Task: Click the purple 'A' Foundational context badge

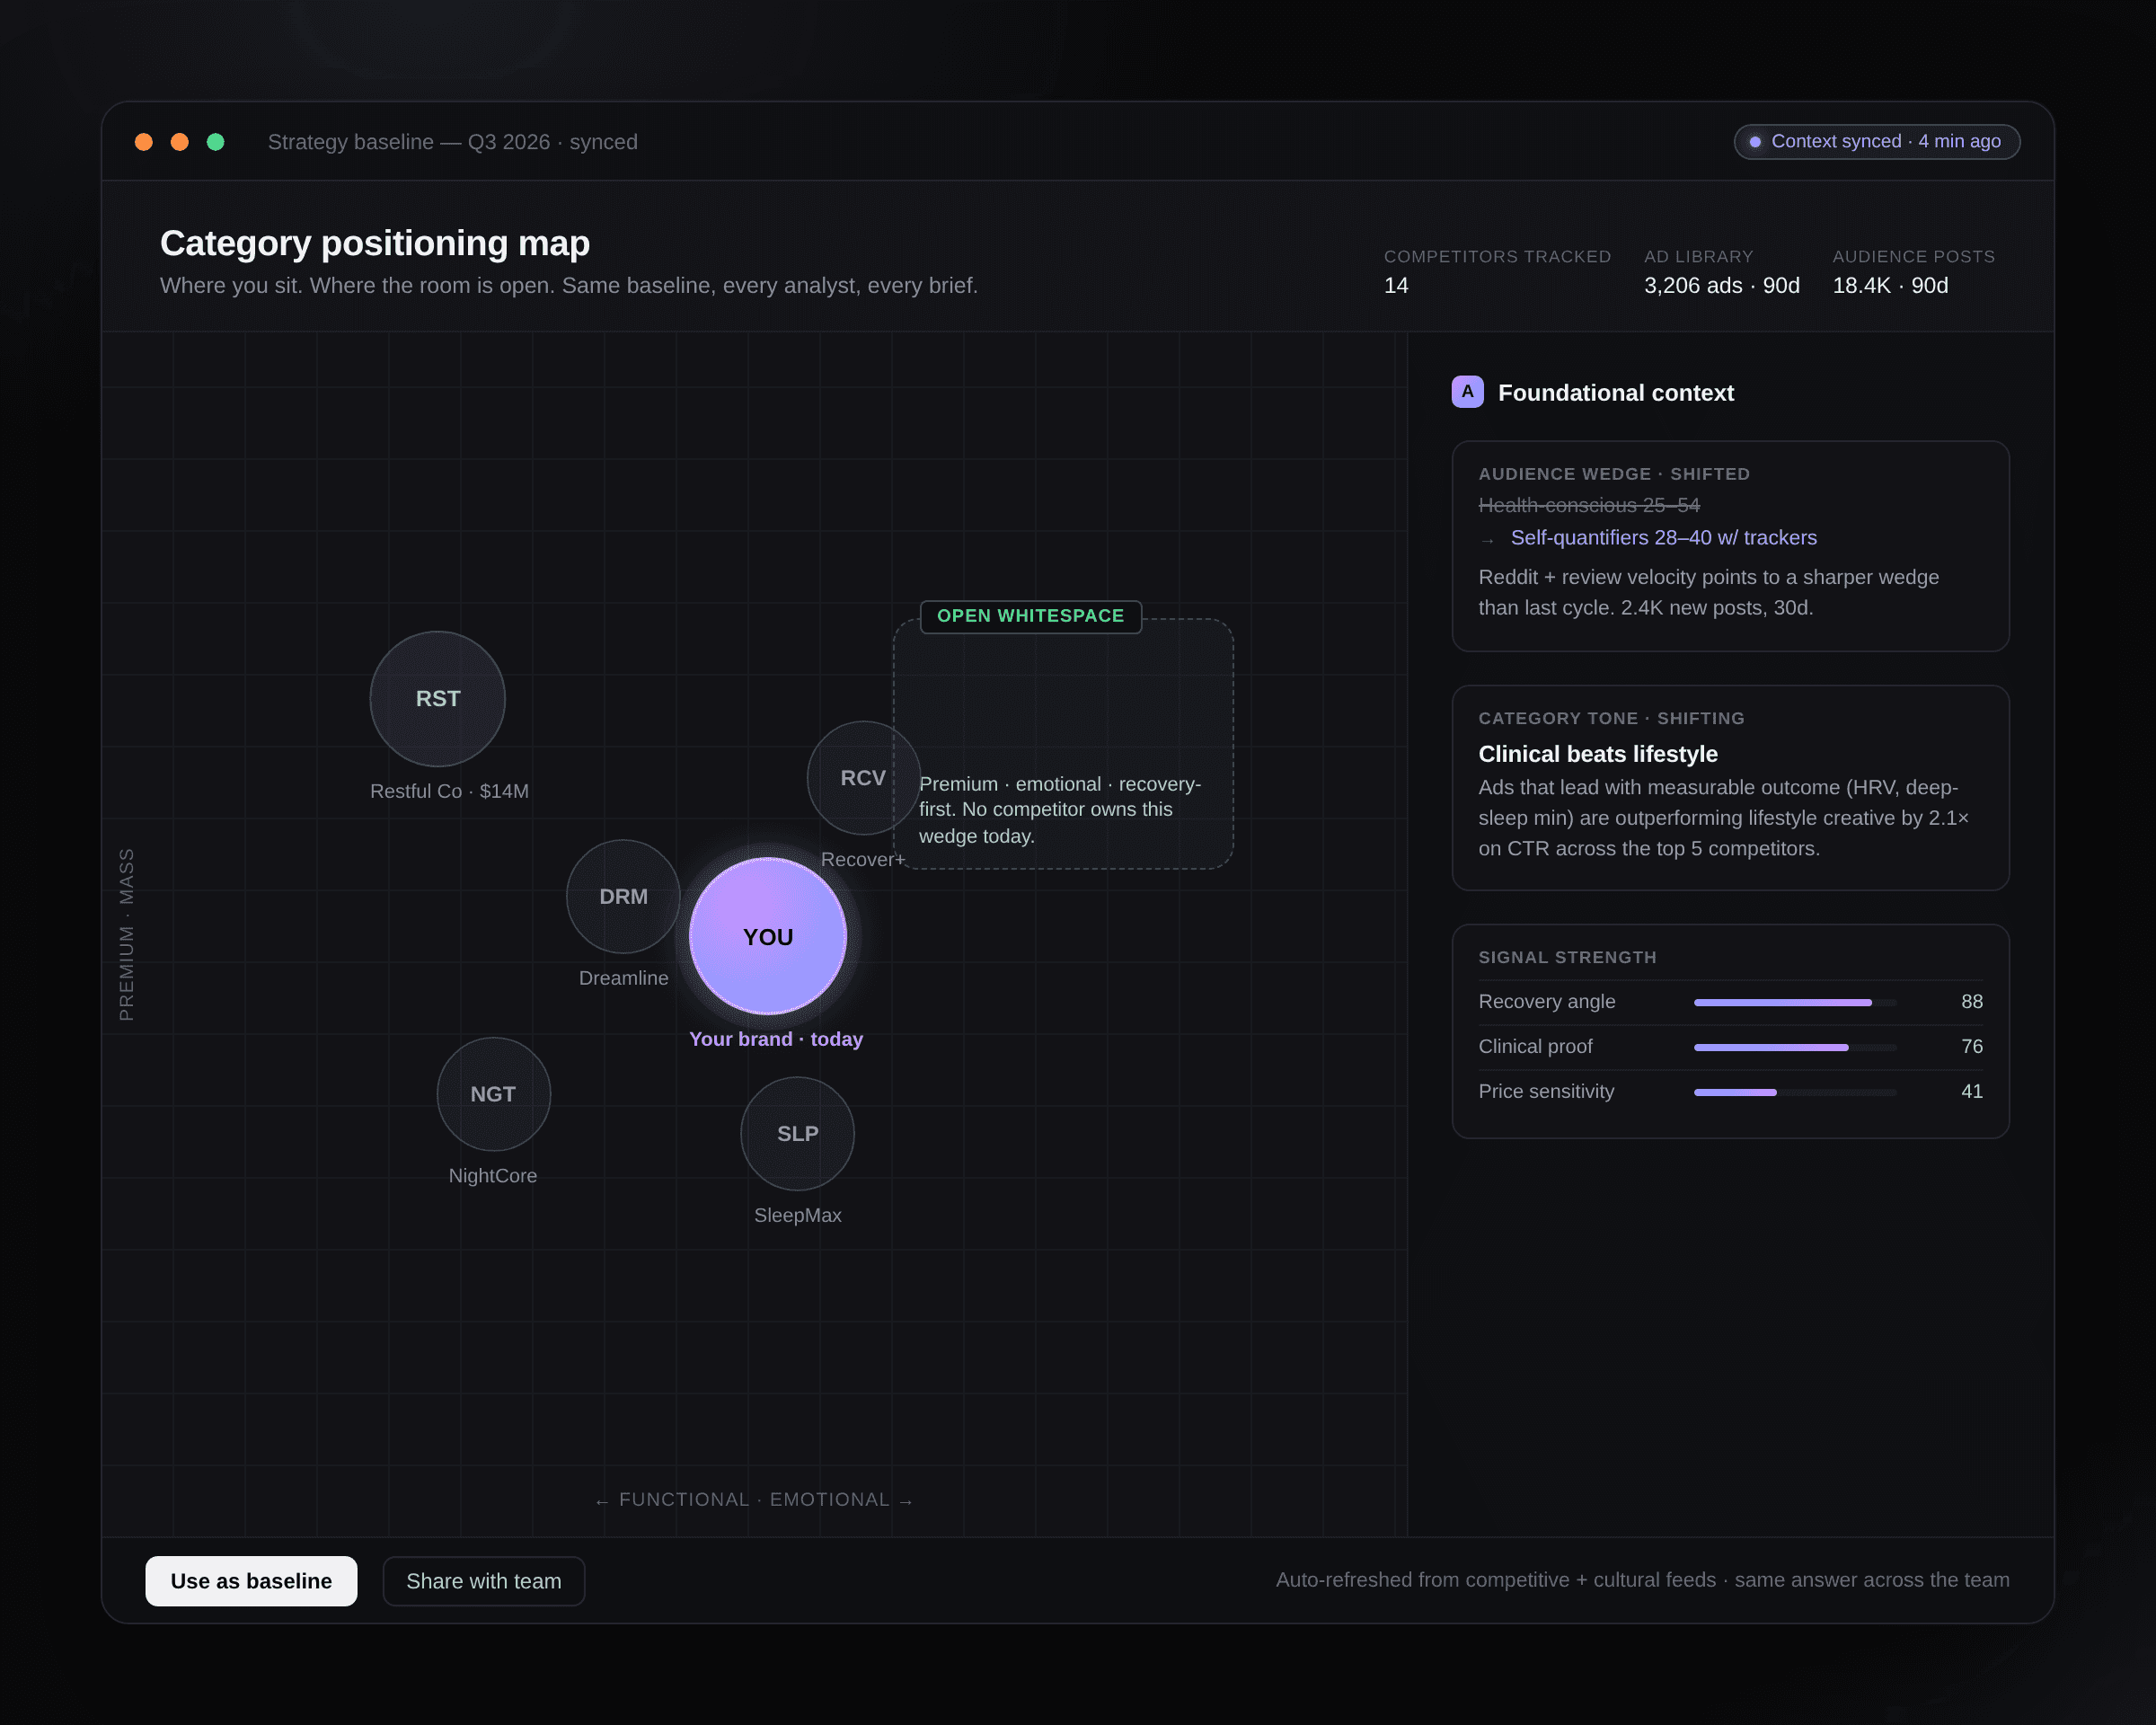Action: coord(1467,392)
